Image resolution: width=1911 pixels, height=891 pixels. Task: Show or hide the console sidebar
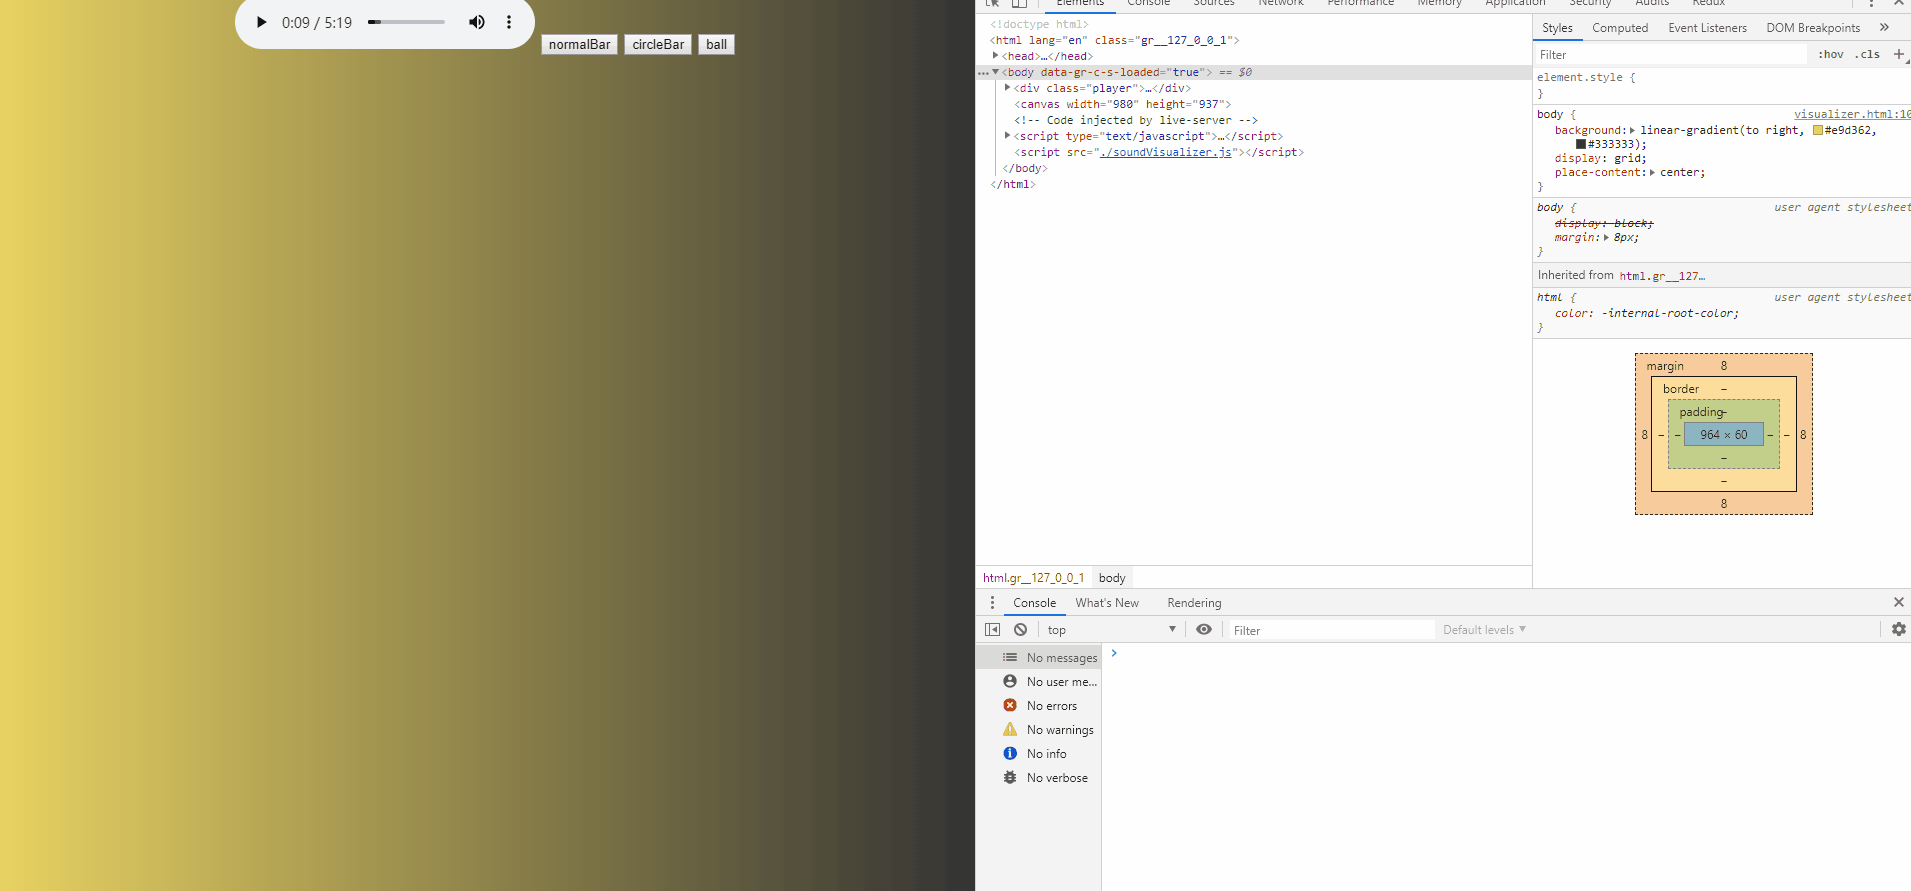[992, 629]
